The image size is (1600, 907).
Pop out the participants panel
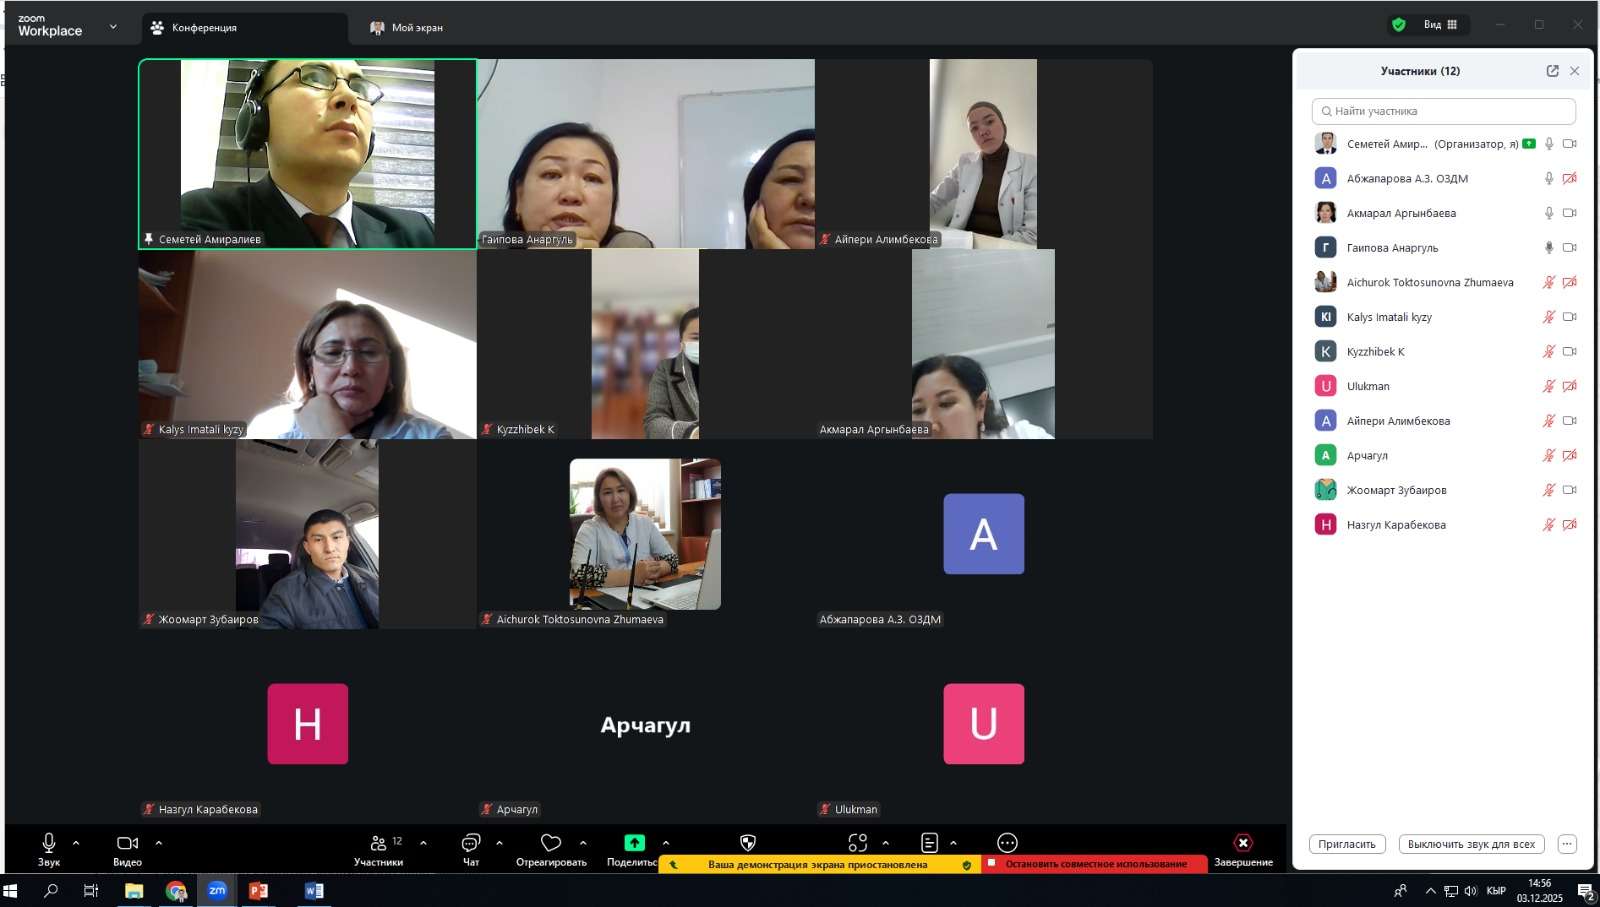[x=1552, y=71]
